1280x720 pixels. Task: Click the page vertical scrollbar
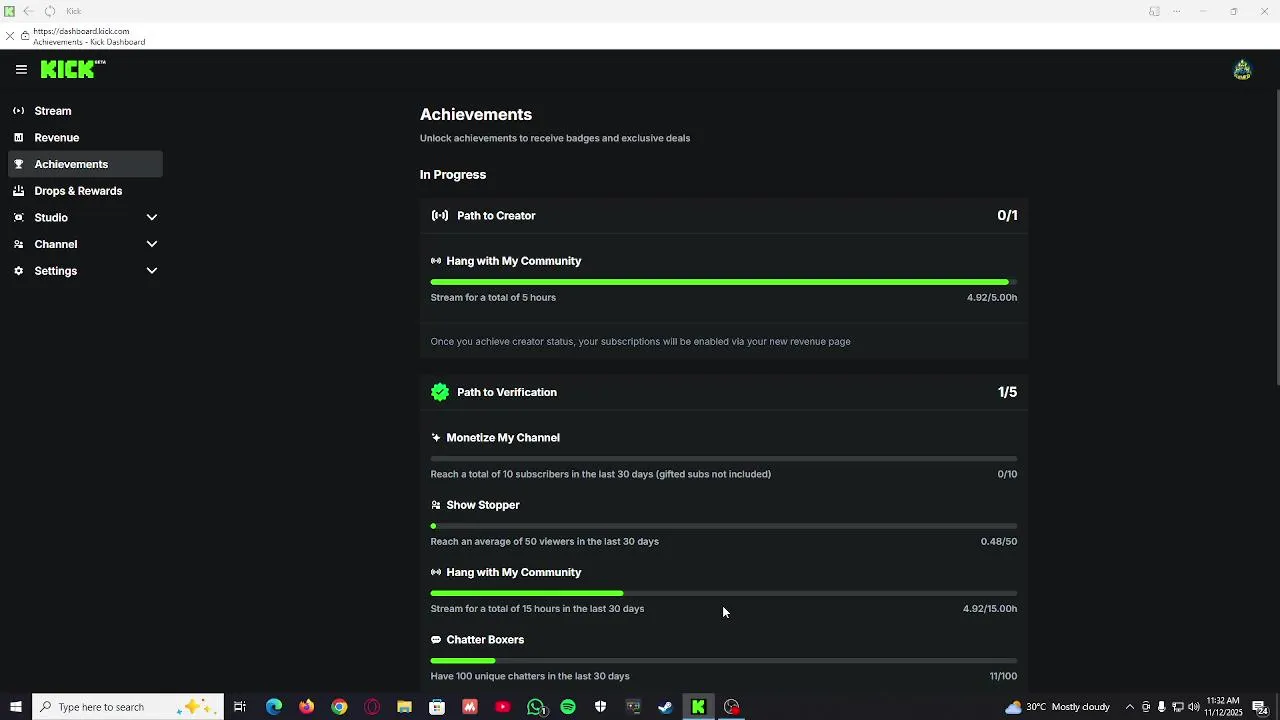[1276, 237]
